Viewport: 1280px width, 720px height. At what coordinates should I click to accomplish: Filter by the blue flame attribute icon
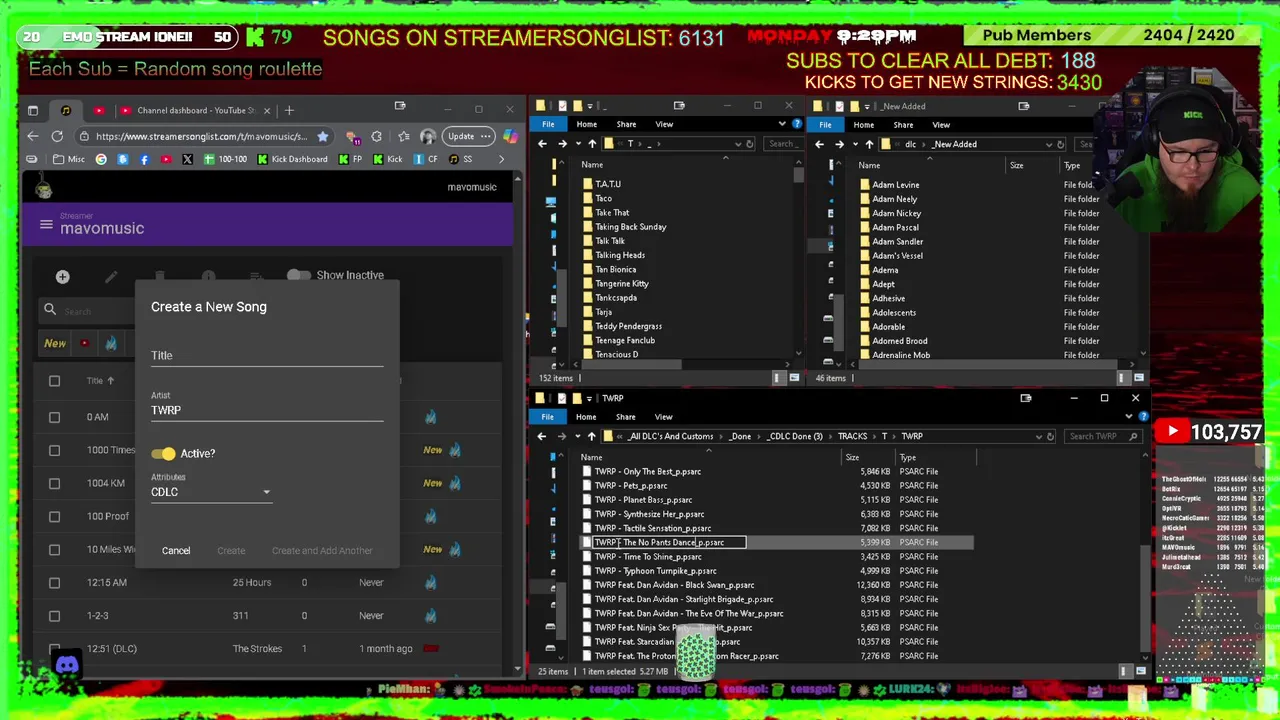(111, 344)
